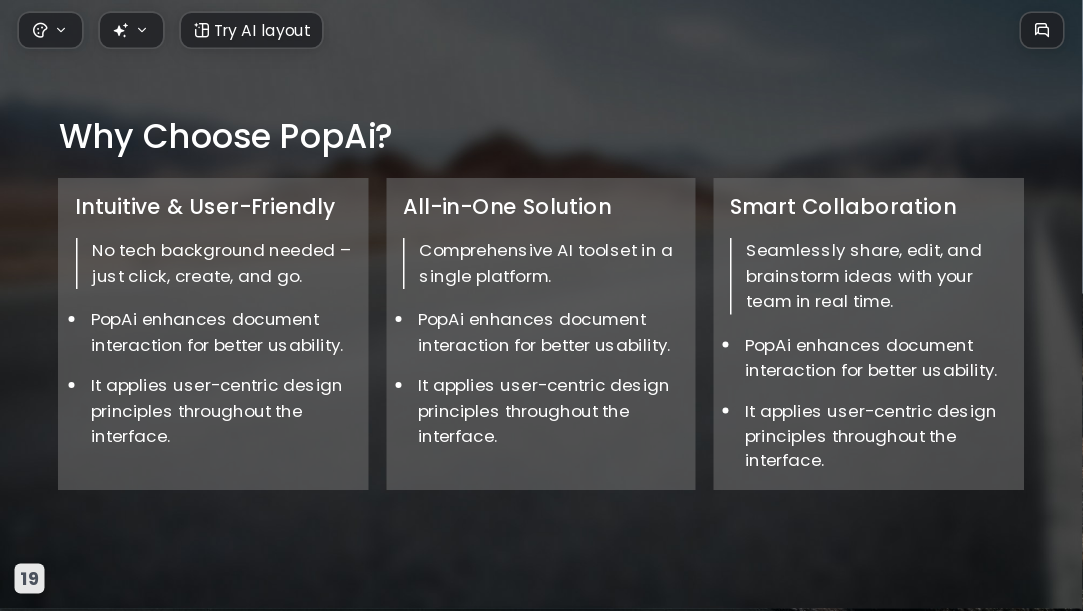Open the theme palette dropdown
This screenshot has width=1083, height=611.
point(50,30)
